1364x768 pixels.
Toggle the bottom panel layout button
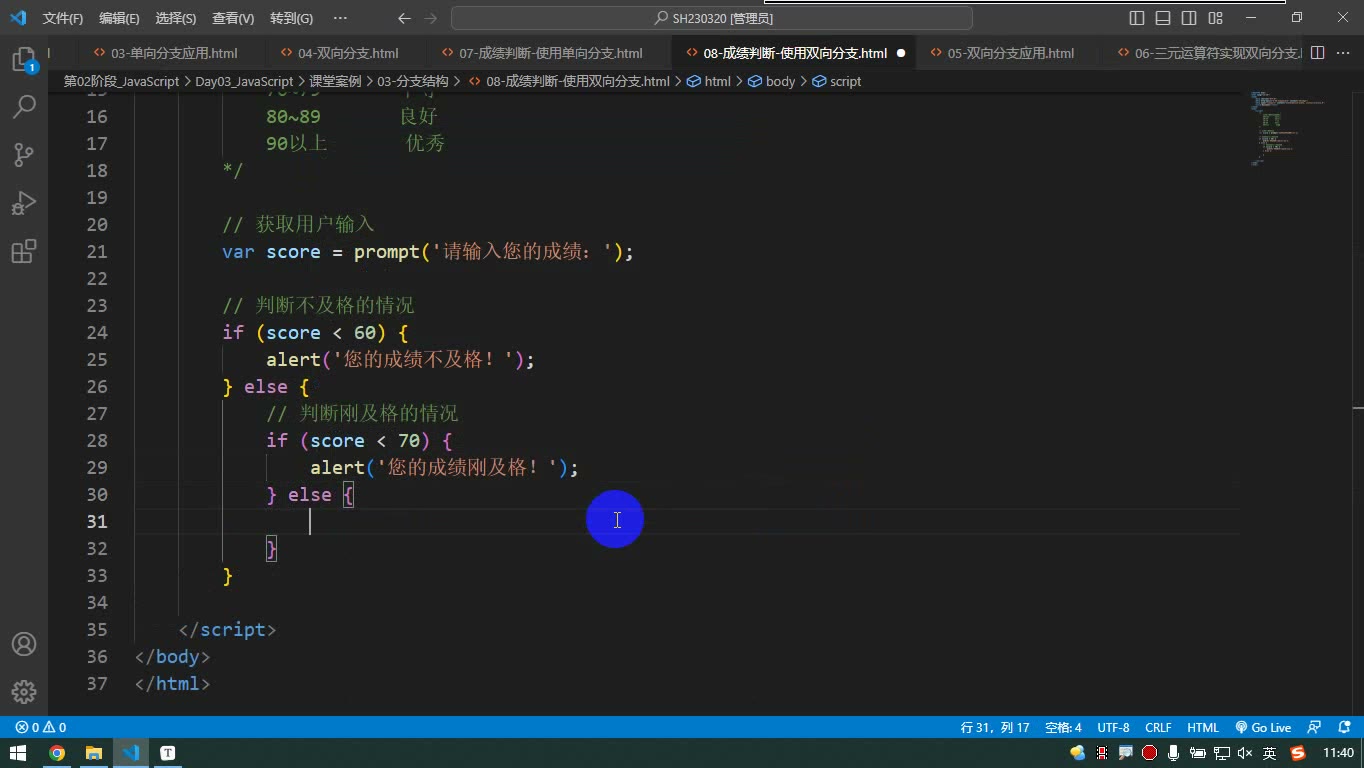tap(1163, 18)
